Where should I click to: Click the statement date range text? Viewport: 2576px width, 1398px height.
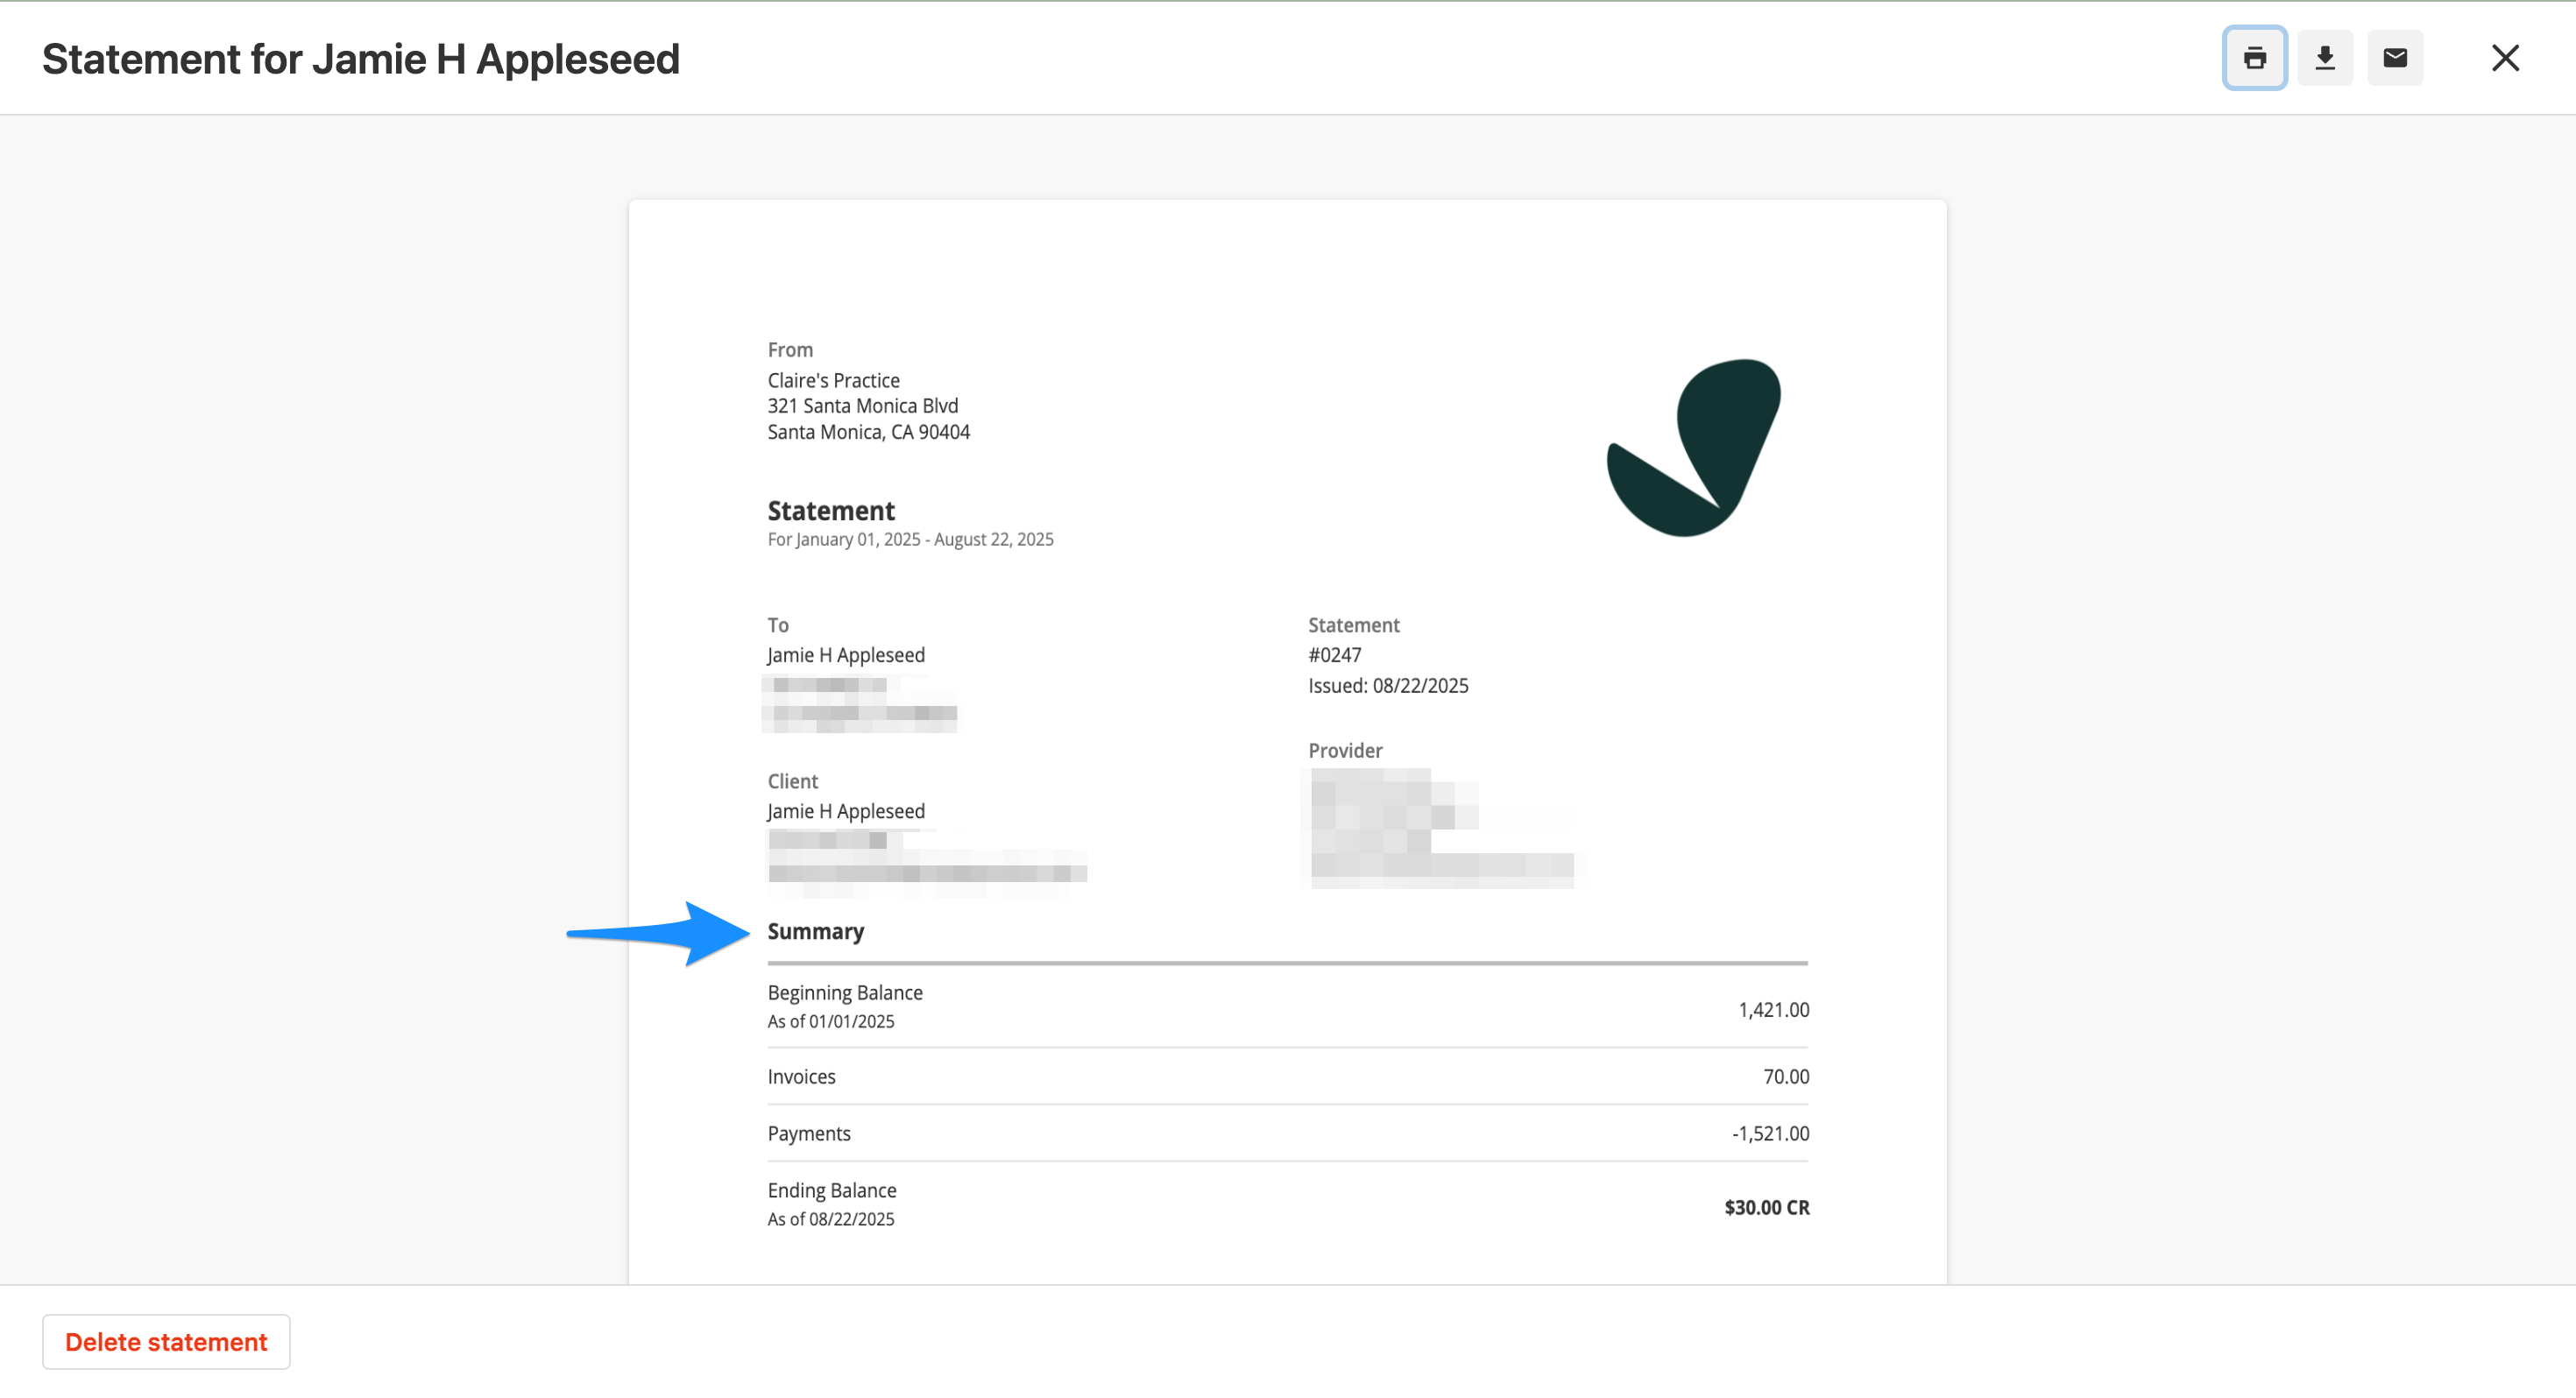click(x=910, y=539)
